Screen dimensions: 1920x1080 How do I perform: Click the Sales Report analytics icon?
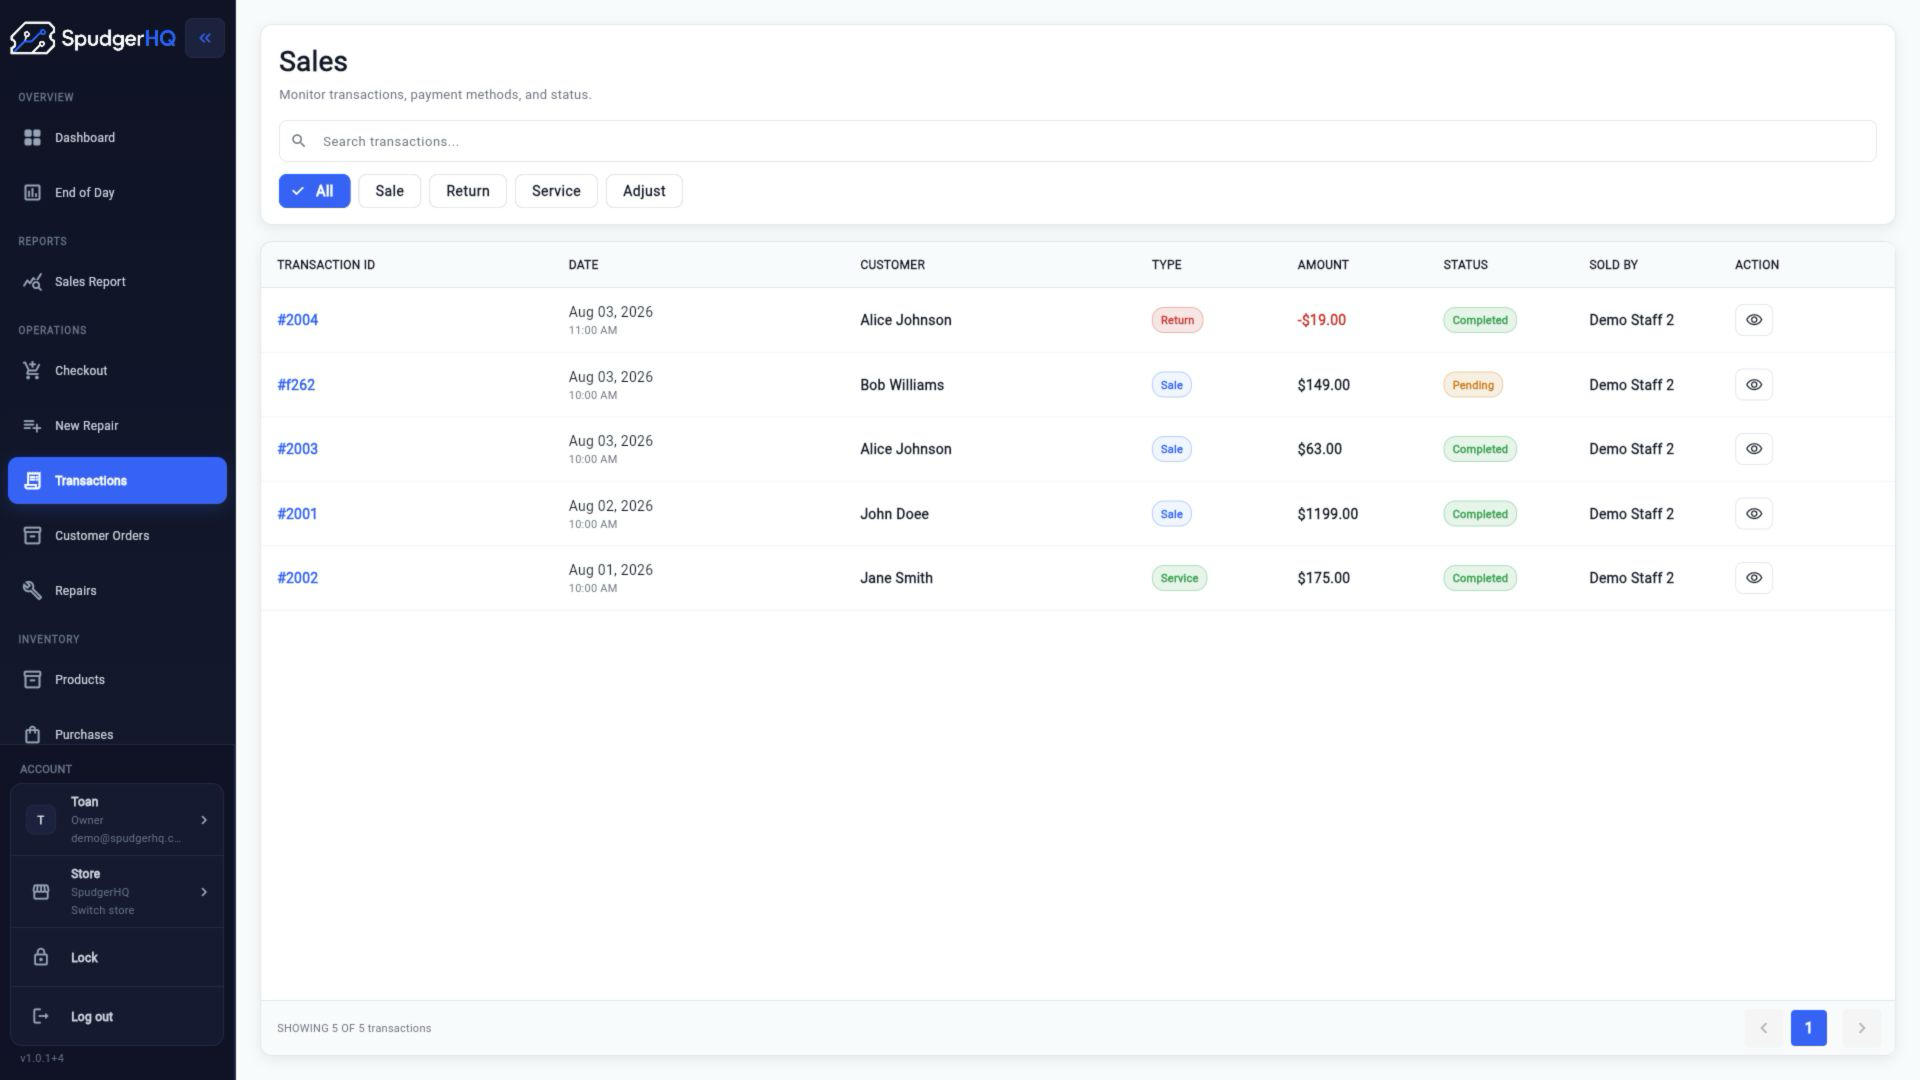coord(32,281)
